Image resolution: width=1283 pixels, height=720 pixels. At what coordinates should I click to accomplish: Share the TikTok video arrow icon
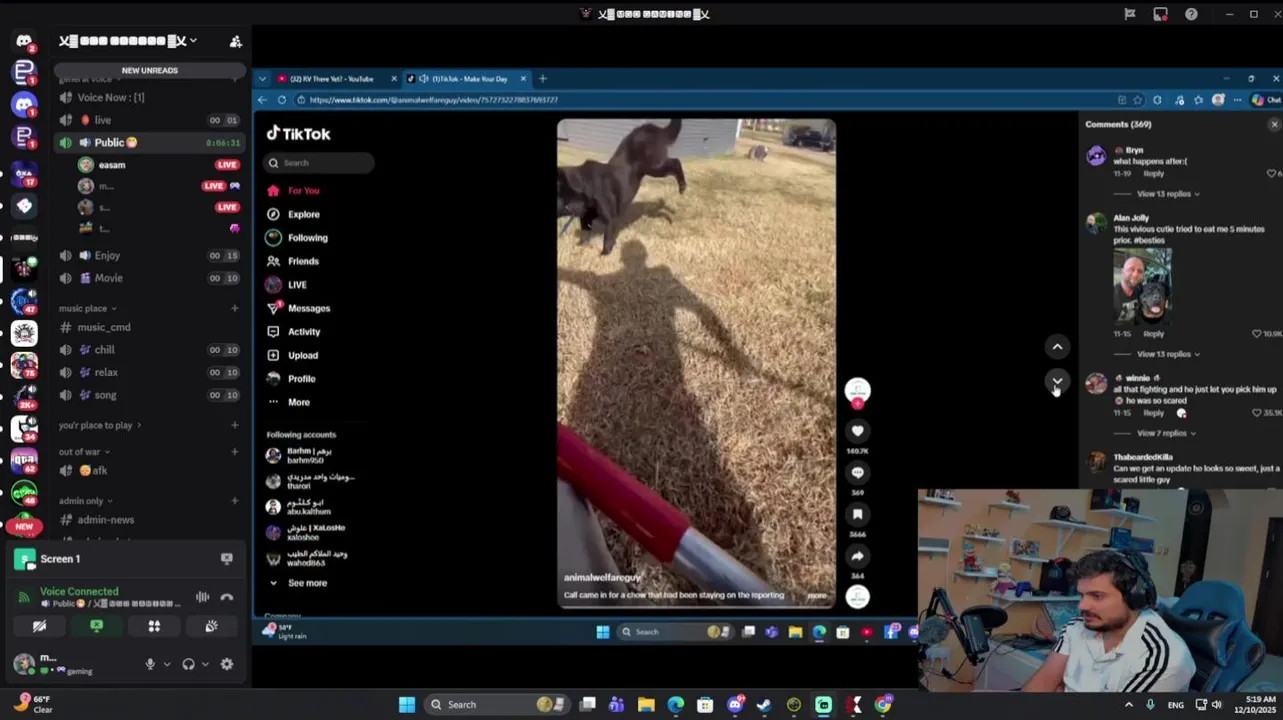tap(857, 556)
